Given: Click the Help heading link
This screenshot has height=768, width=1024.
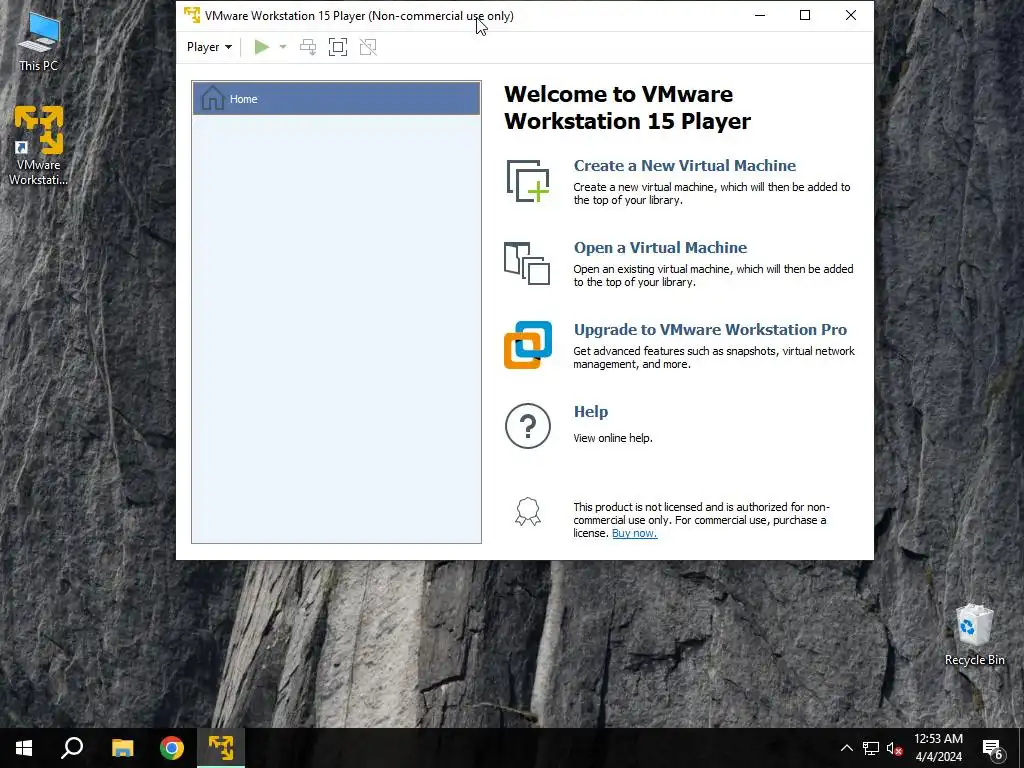Looking at the screenshot, I should pyautogui.click(x=590, y=412).
